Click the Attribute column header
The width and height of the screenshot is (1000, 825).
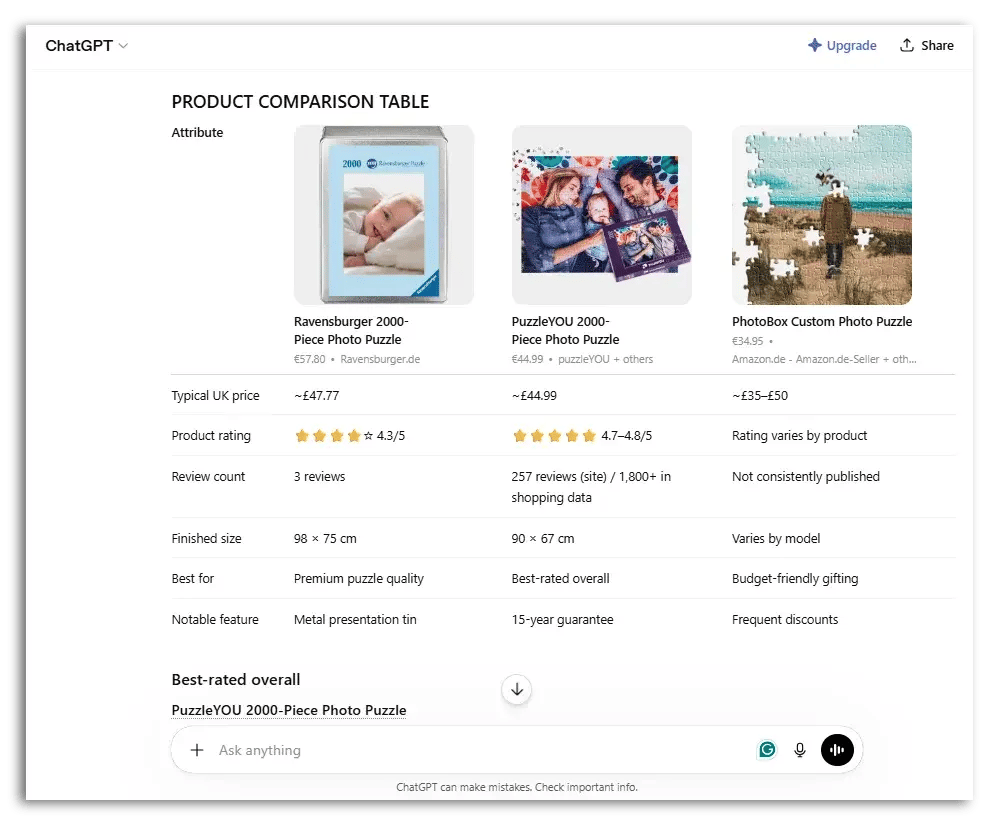(197, 133)
